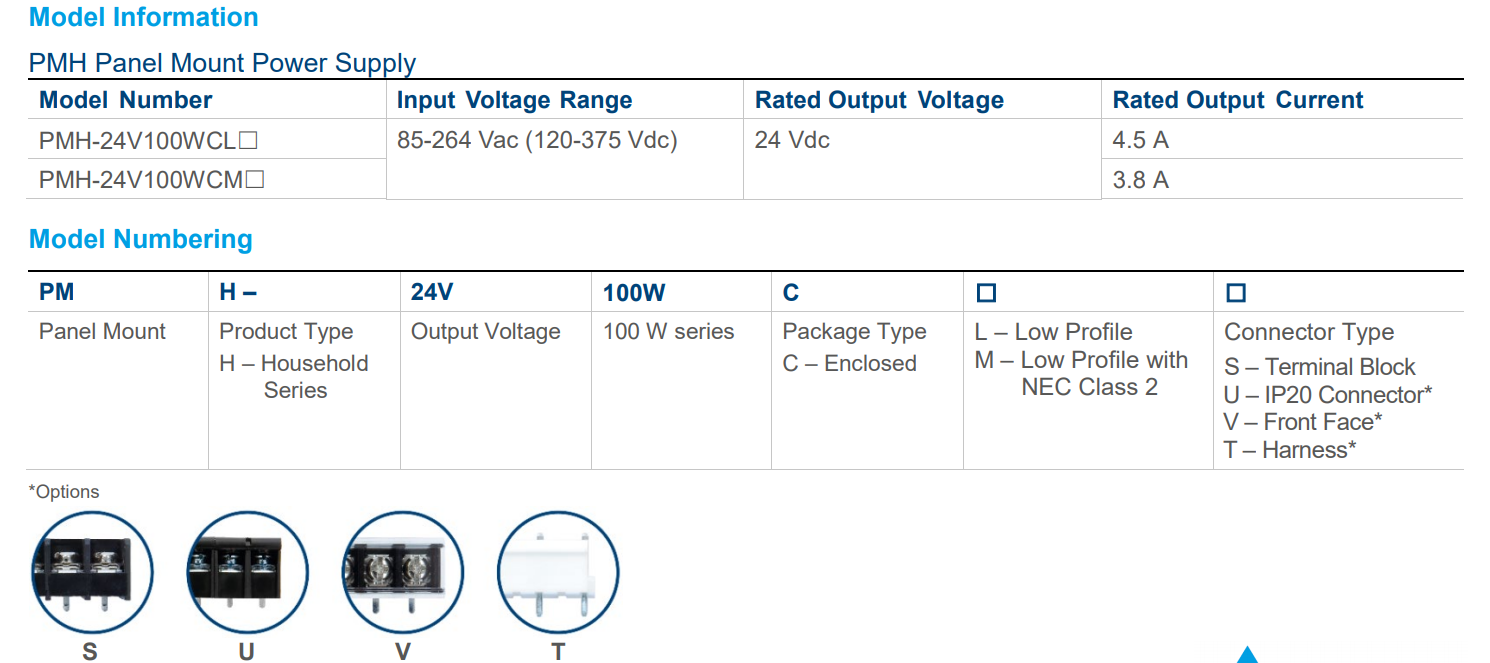The width and height of the screenshot is (1490, 663).
Task: Click the T – Harness option text
Action: 1289,450
